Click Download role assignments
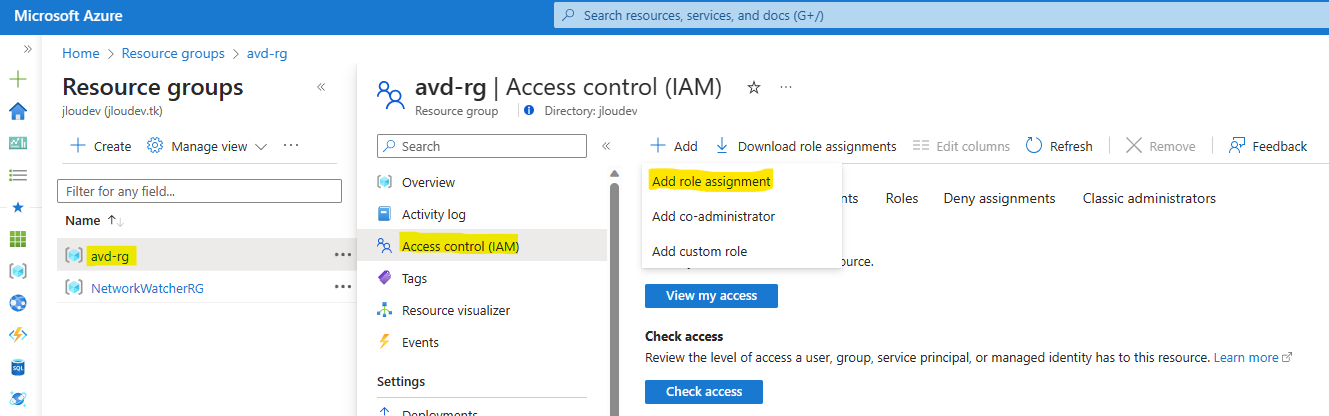This screenshot has height=416, width=1329. [806, 146]
